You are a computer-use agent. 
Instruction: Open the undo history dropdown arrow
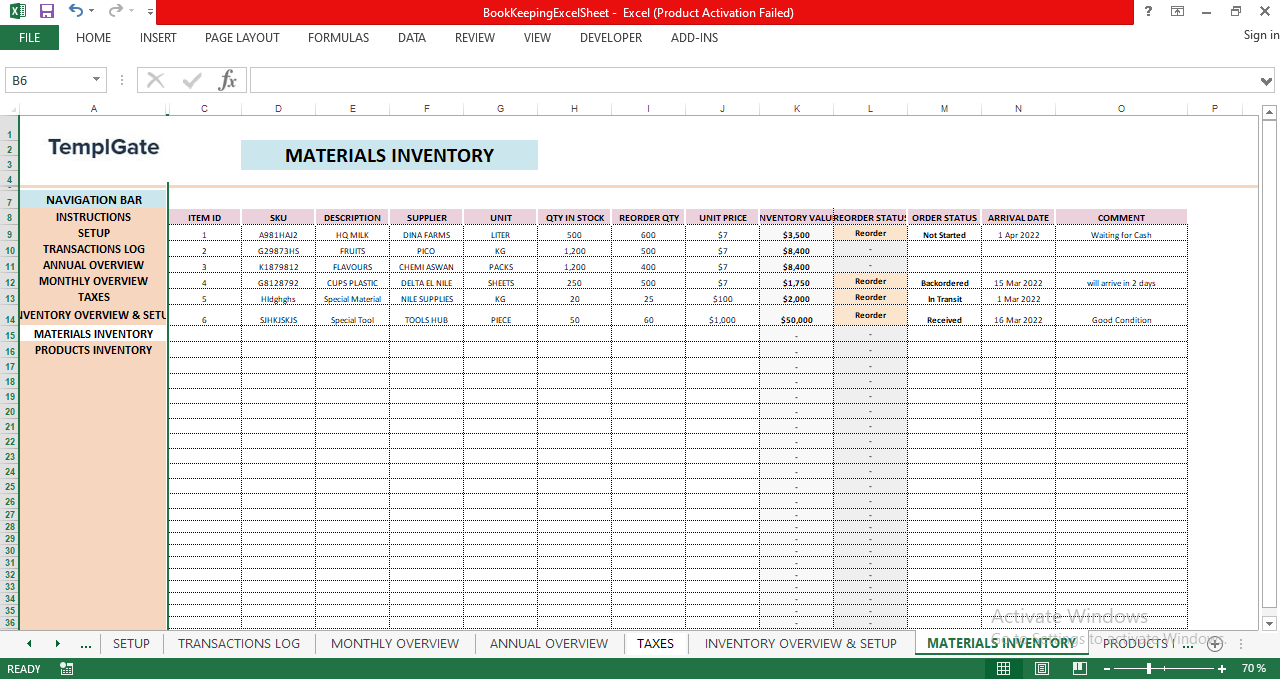point(92,12)
